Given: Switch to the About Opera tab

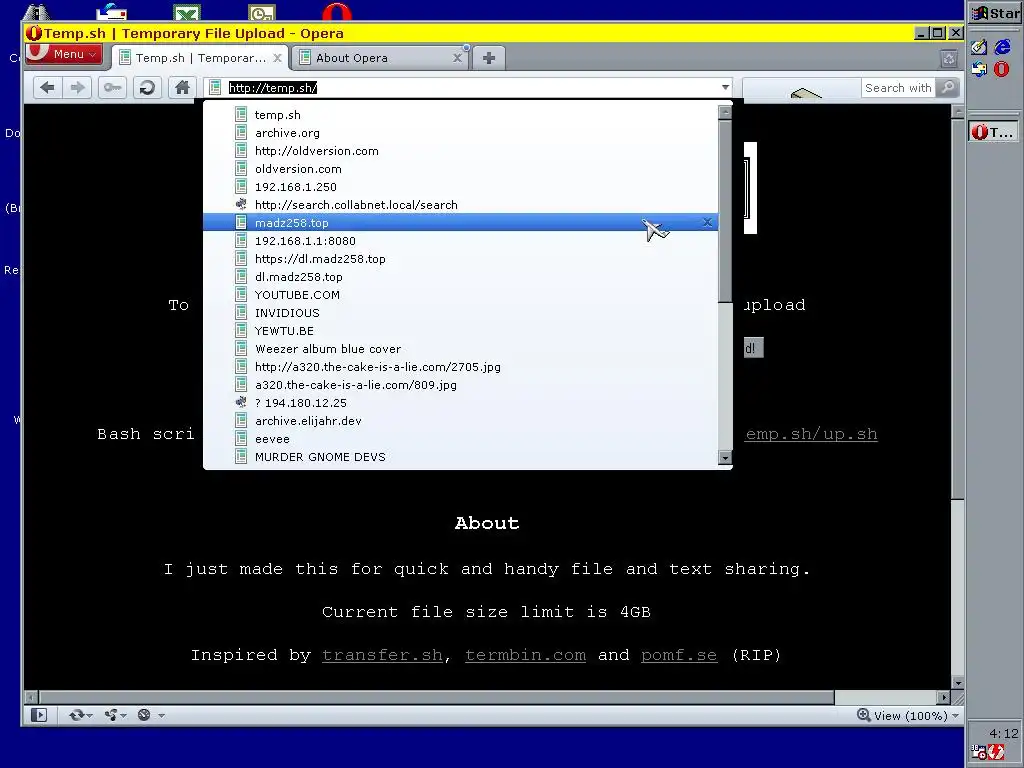Looking at the screenshot, I should tap(380, 58).
